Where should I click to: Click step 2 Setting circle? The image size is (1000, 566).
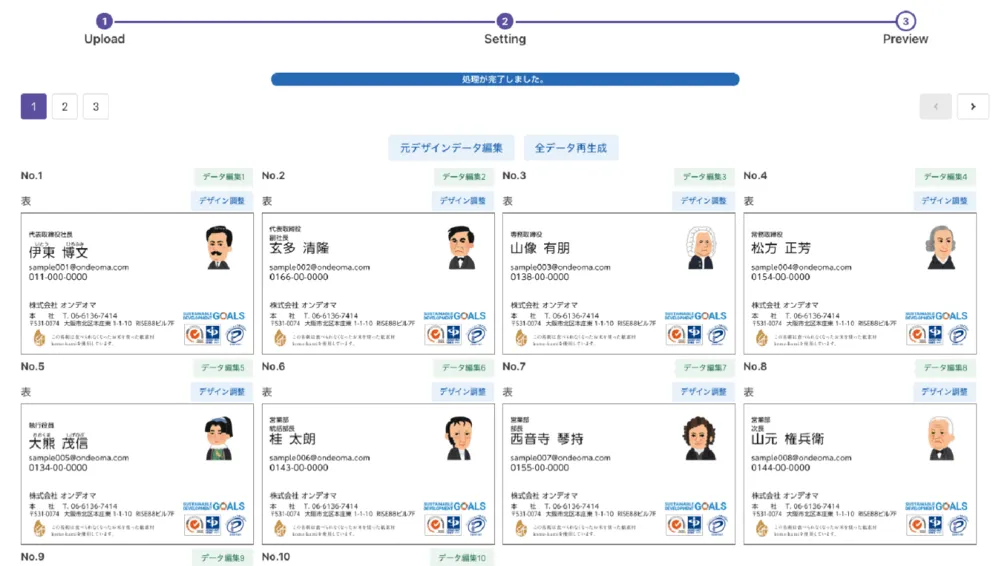click(504, 21)
